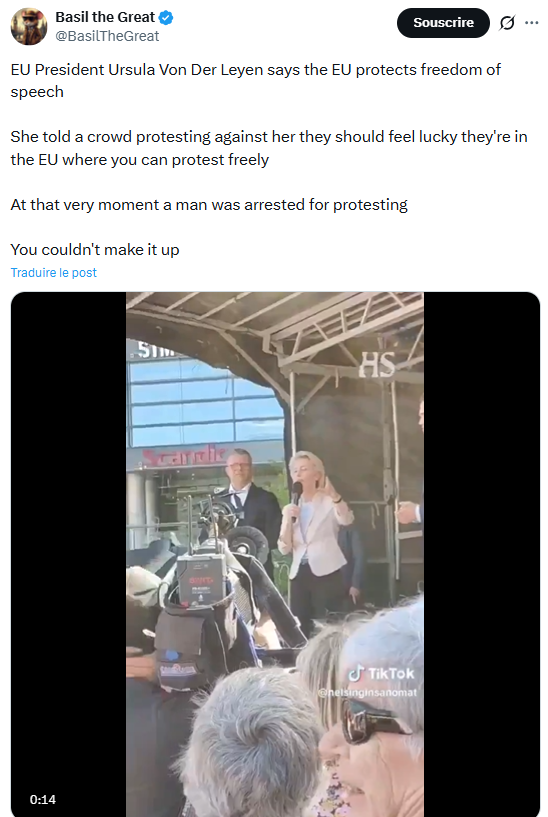Image resolution: width=548 pixels, height=817 pixels.
Task: Click the red Scandic sign in the video
Action: [185, 457]
